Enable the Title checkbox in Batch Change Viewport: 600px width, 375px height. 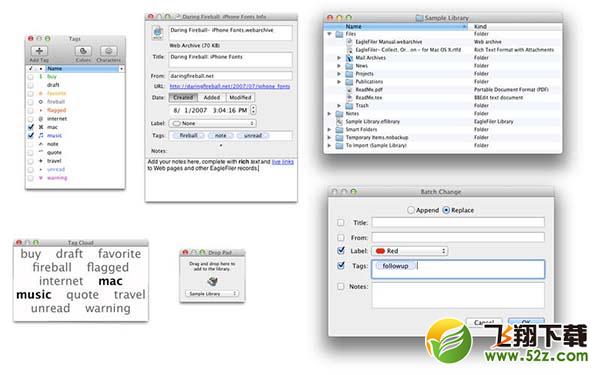pos(341,223)
